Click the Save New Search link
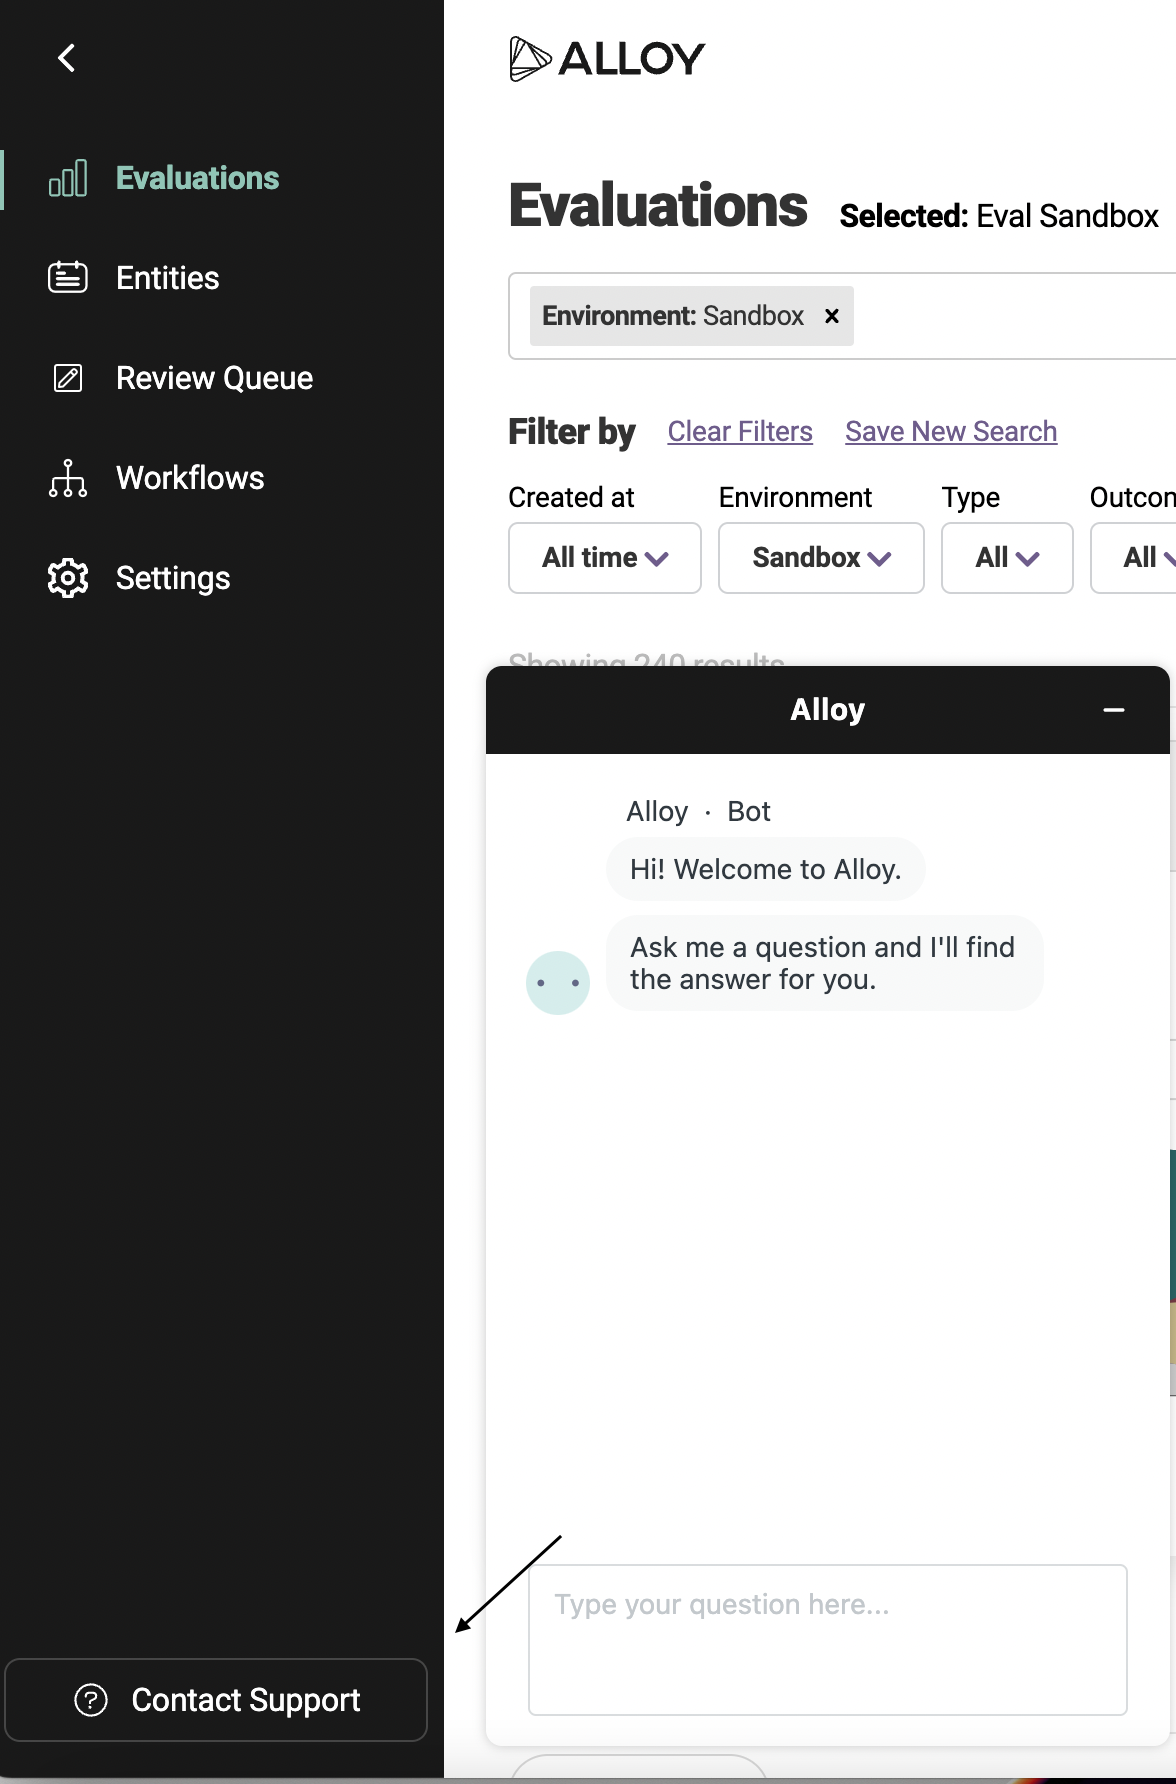 pos(951,432)
